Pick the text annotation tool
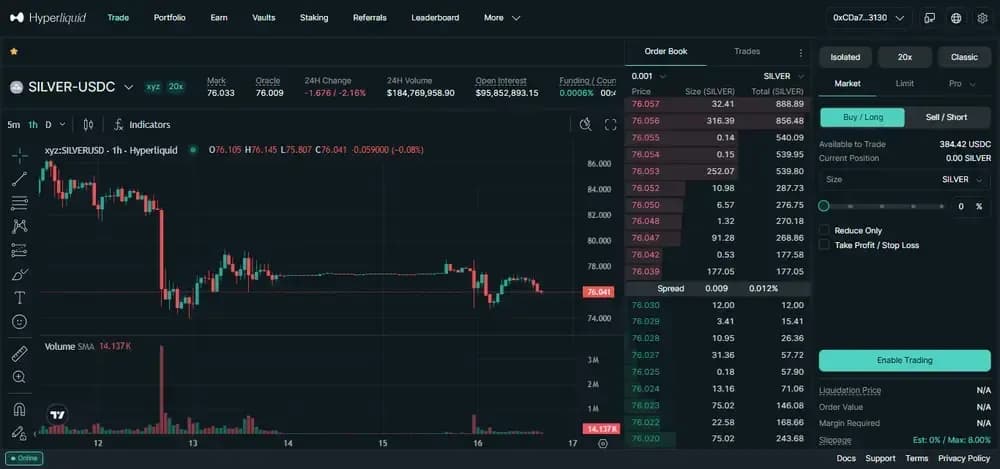This screenshot has width=1000, height=469. [x=19, y=298]
